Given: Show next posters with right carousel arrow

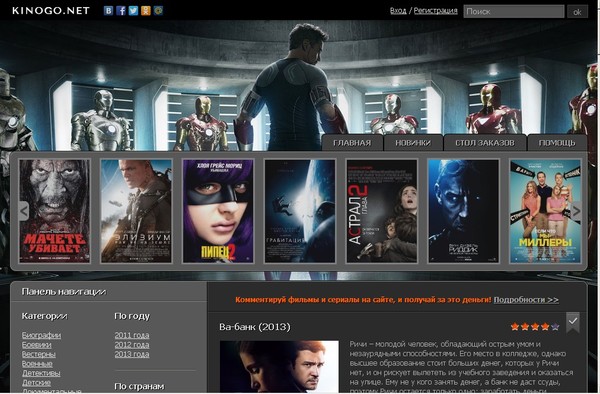Looking at the screenshot, I should [576, 211].
